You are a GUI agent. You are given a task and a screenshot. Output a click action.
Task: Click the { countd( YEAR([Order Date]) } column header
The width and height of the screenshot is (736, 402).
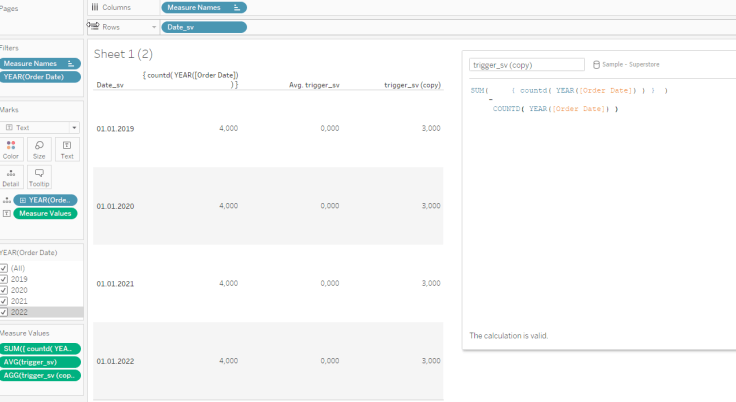(x=191, y=79)
